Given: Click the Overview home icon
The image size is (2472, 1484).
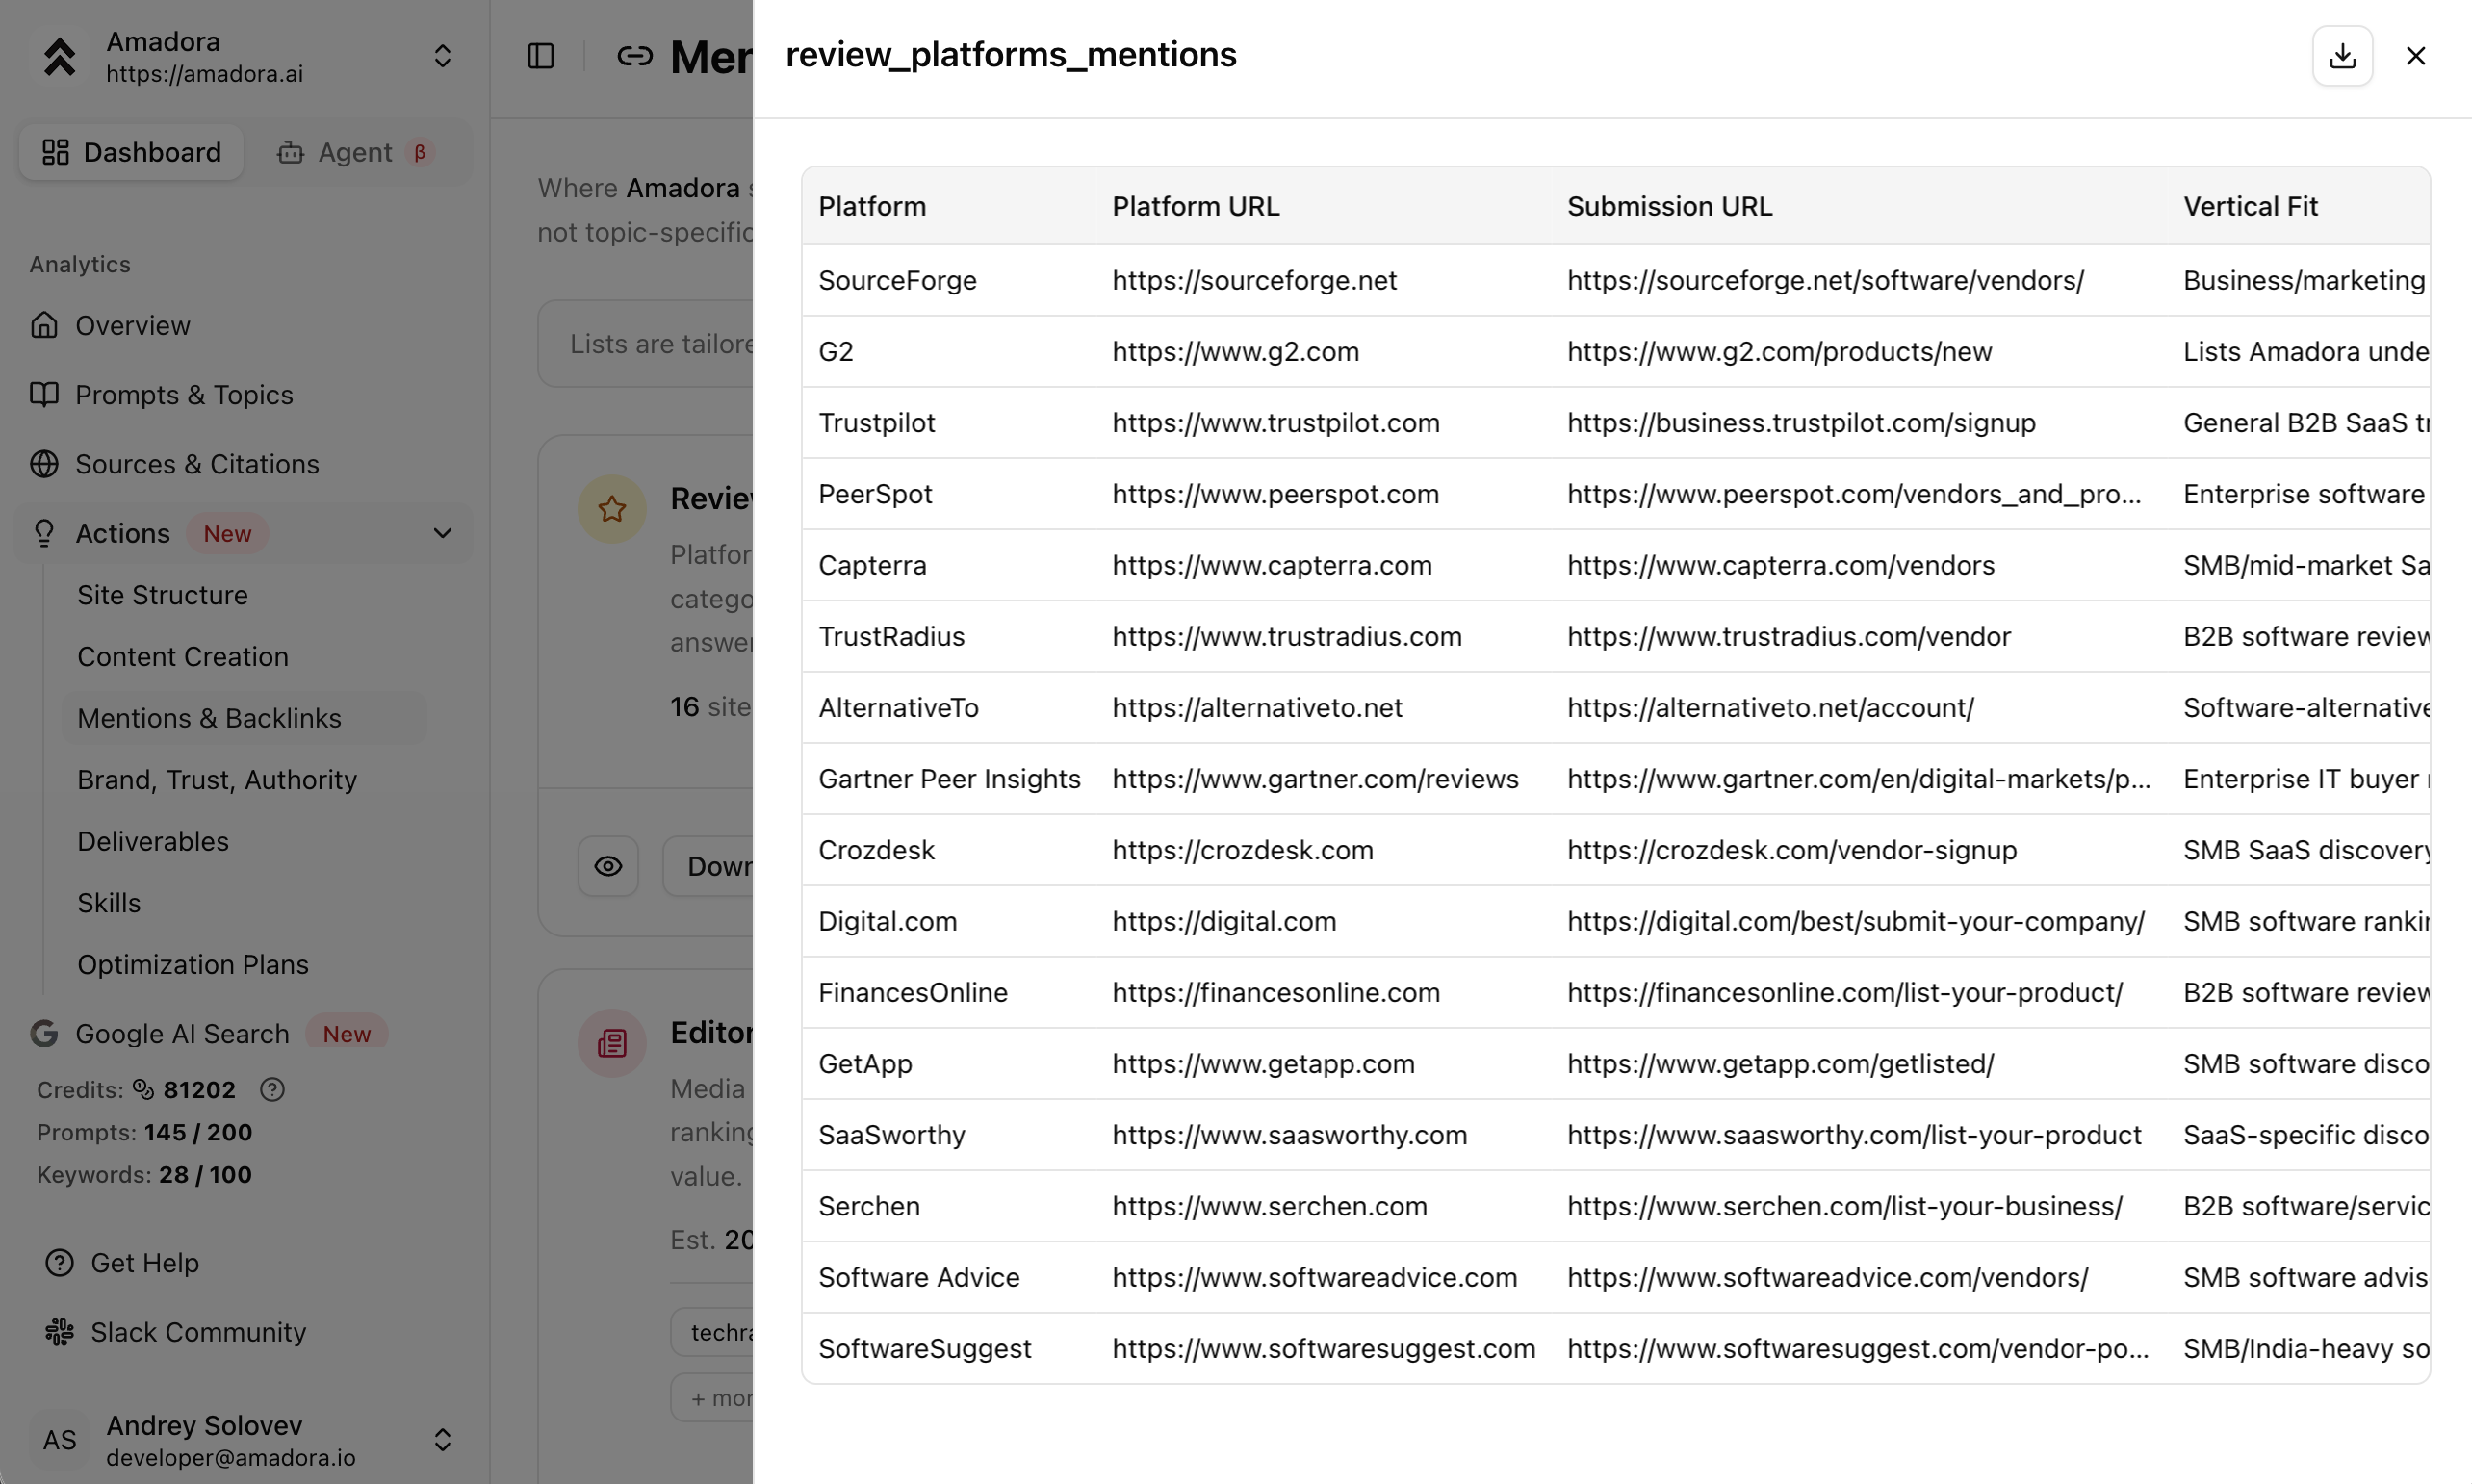Looking at the screenshot, I should point(44,325).
